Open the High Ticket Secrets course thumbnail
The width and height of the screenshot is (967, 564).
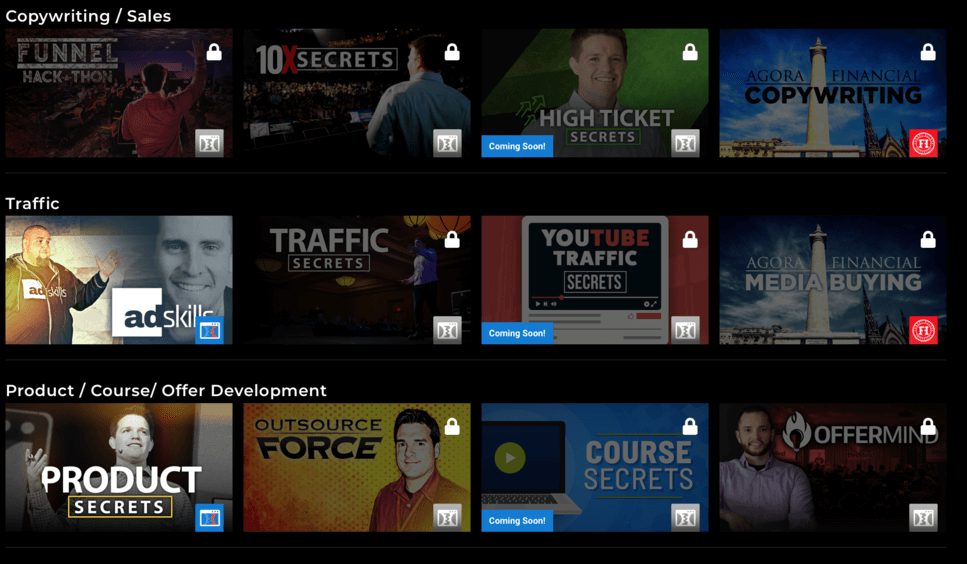click(595, 93)
